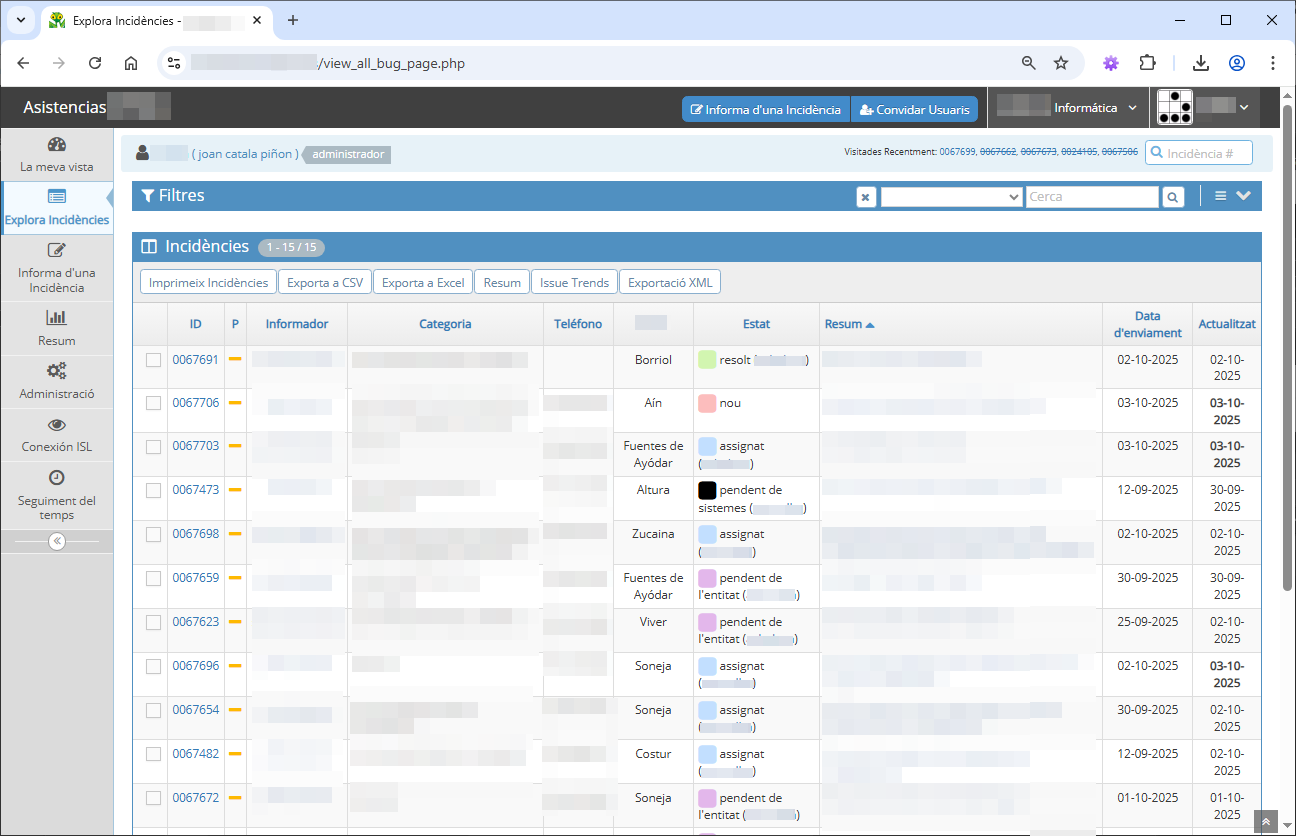Go to Informa d'una Incidència sidebar item
The width and height of the screenshot is (1296, 836).
57,268
